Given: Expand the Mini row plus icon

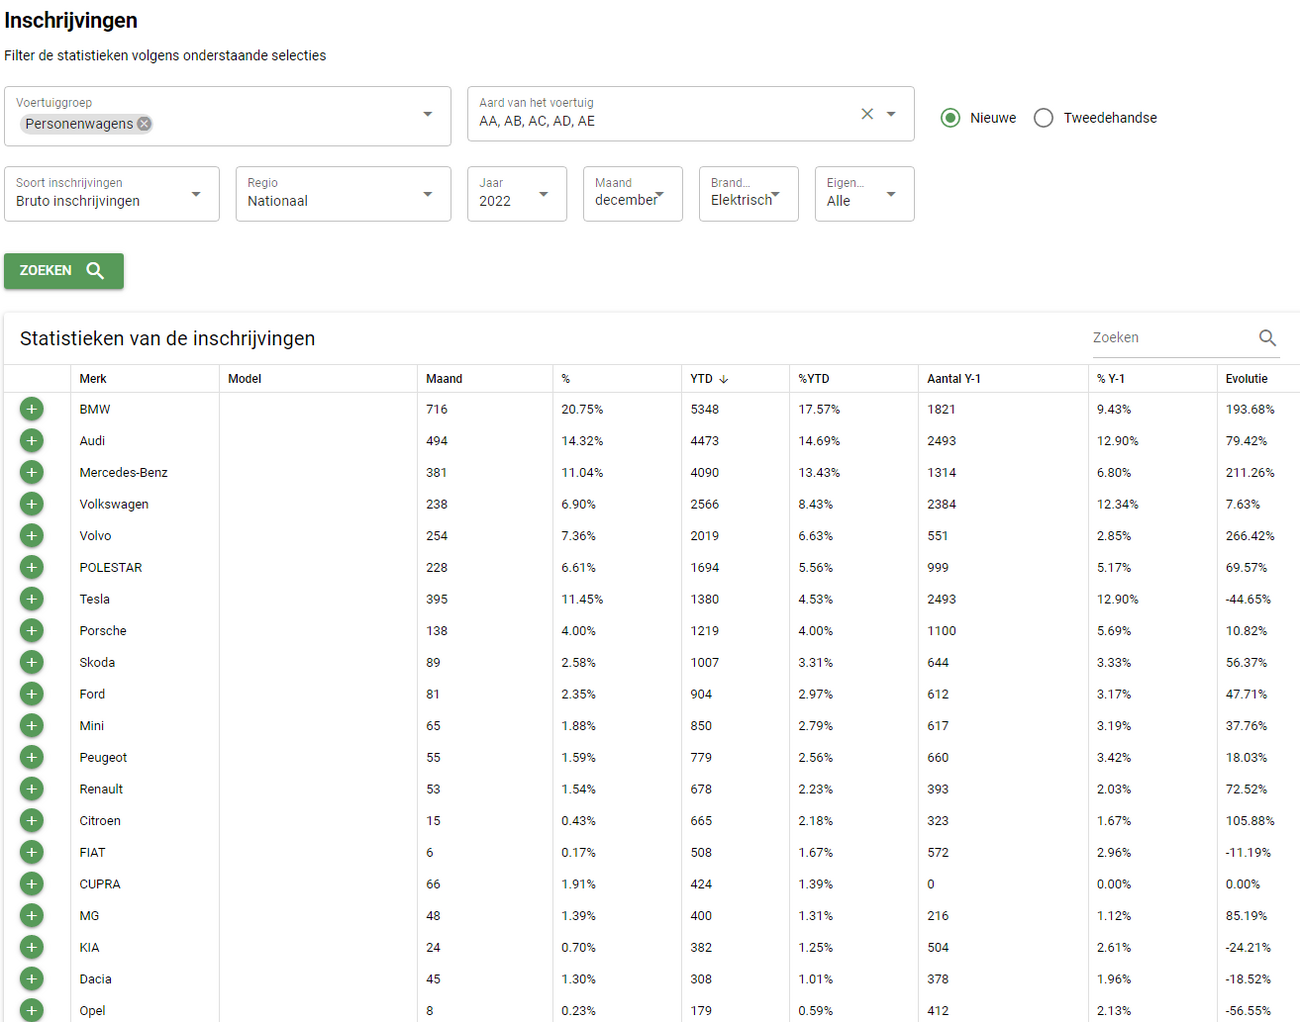Looking at the screenshot, I should 32,726.
